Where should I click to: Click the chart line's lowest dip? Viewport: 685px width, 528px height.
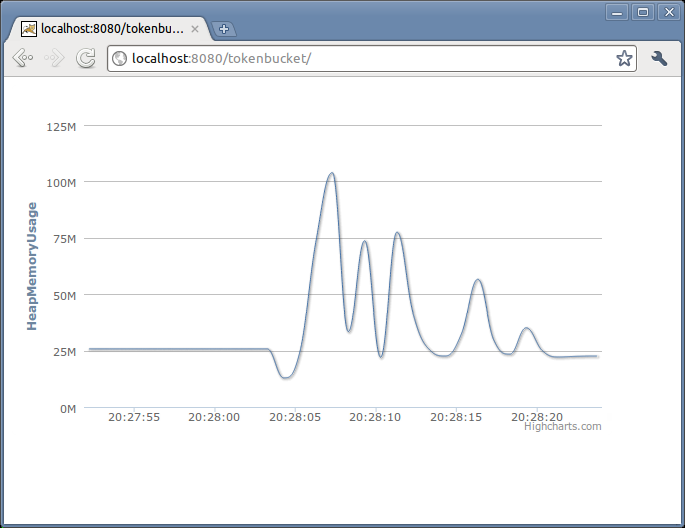[x=286, y=377]
